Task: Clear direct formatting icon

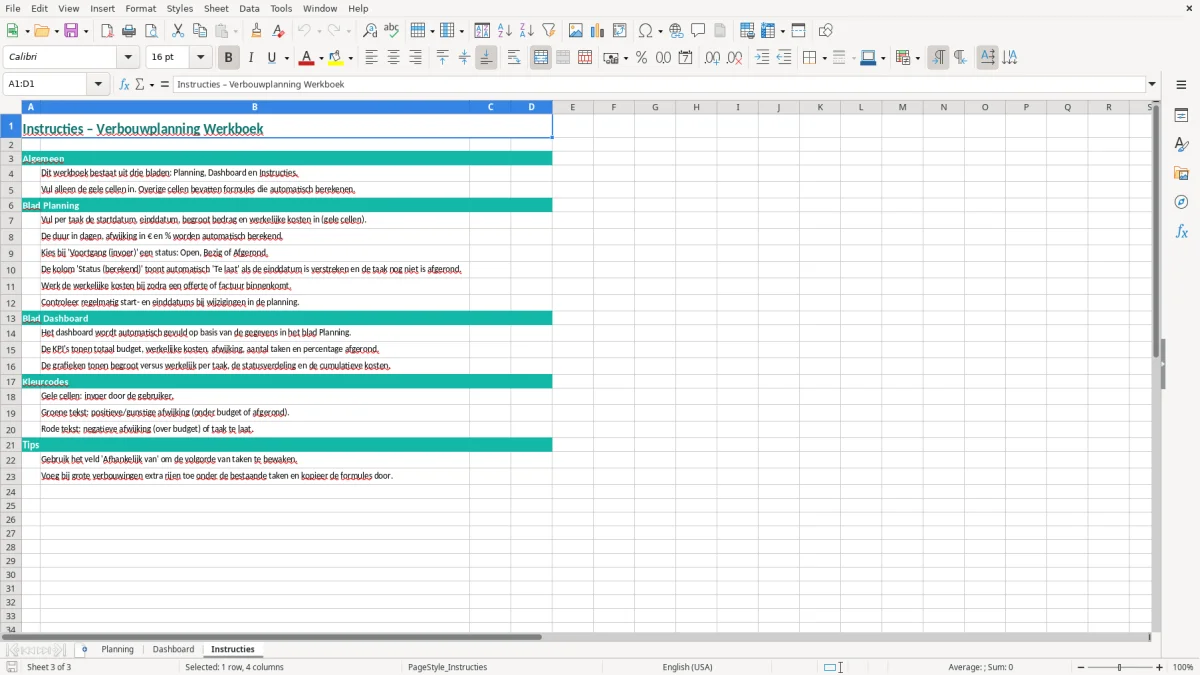Action: click(279, 31)
